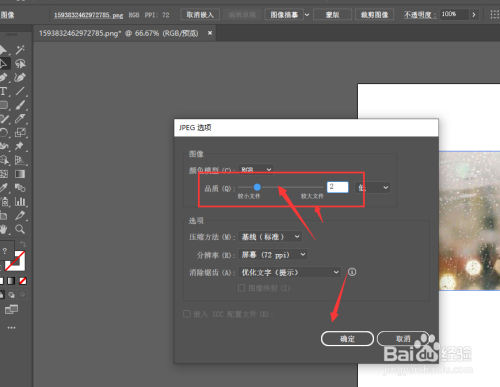Select the Column Graph tool
This screenshot has width=500, height=387.
21,202
